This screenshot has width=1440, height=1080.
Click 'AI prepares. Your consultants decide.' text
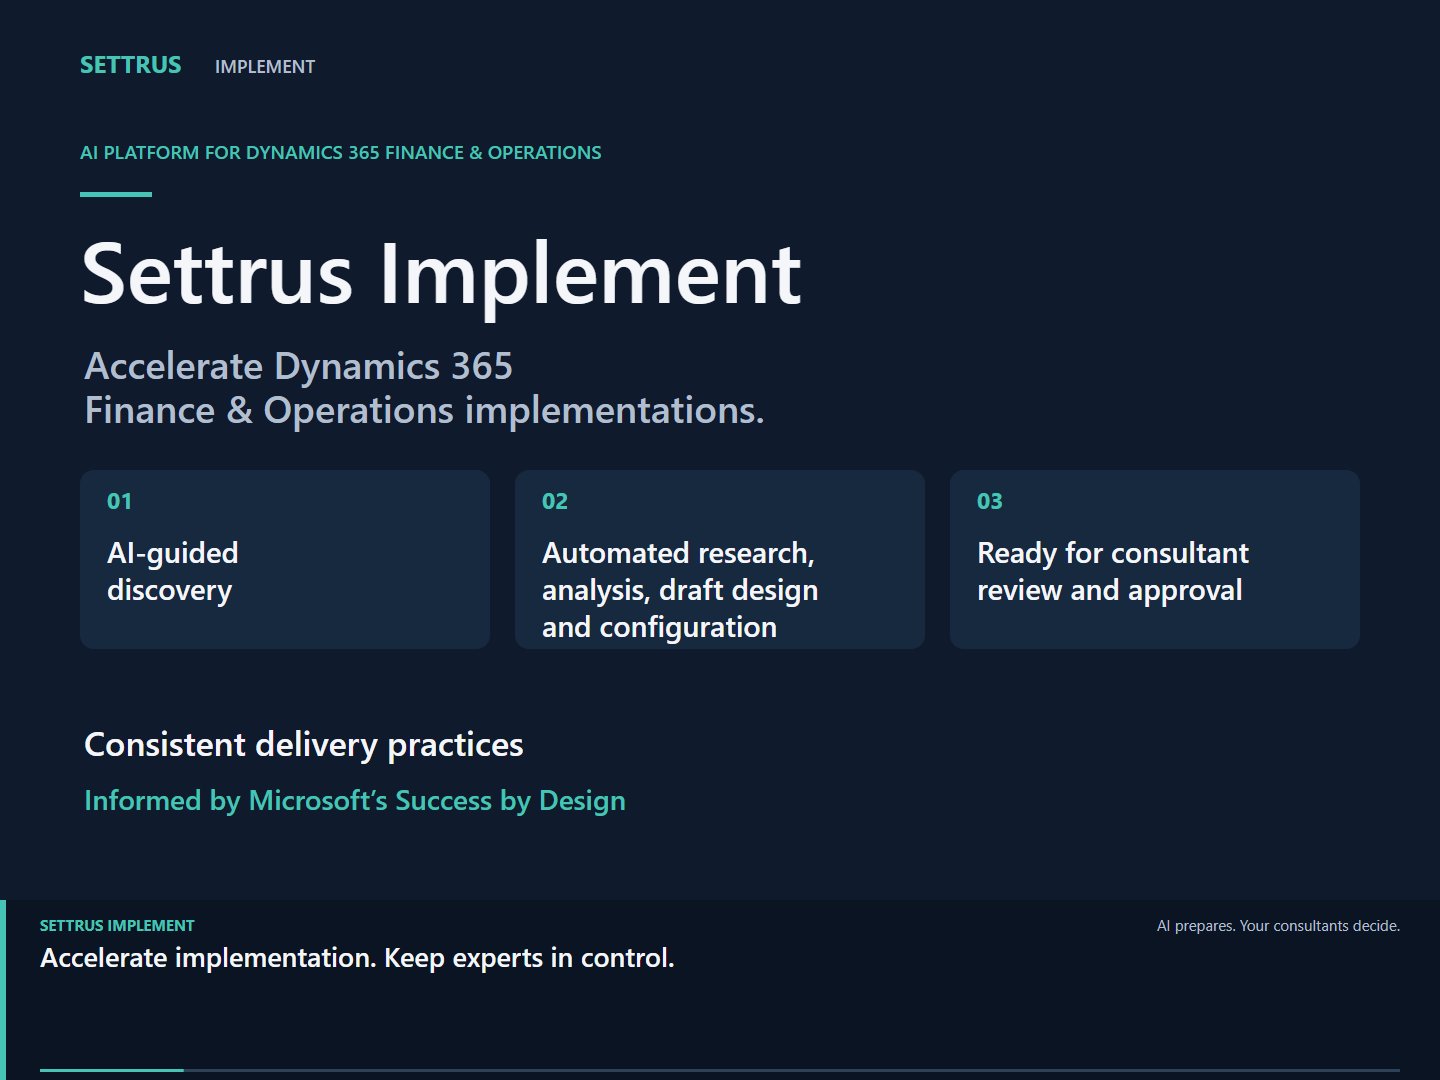pyautogui.click(x=1278, y=926)
